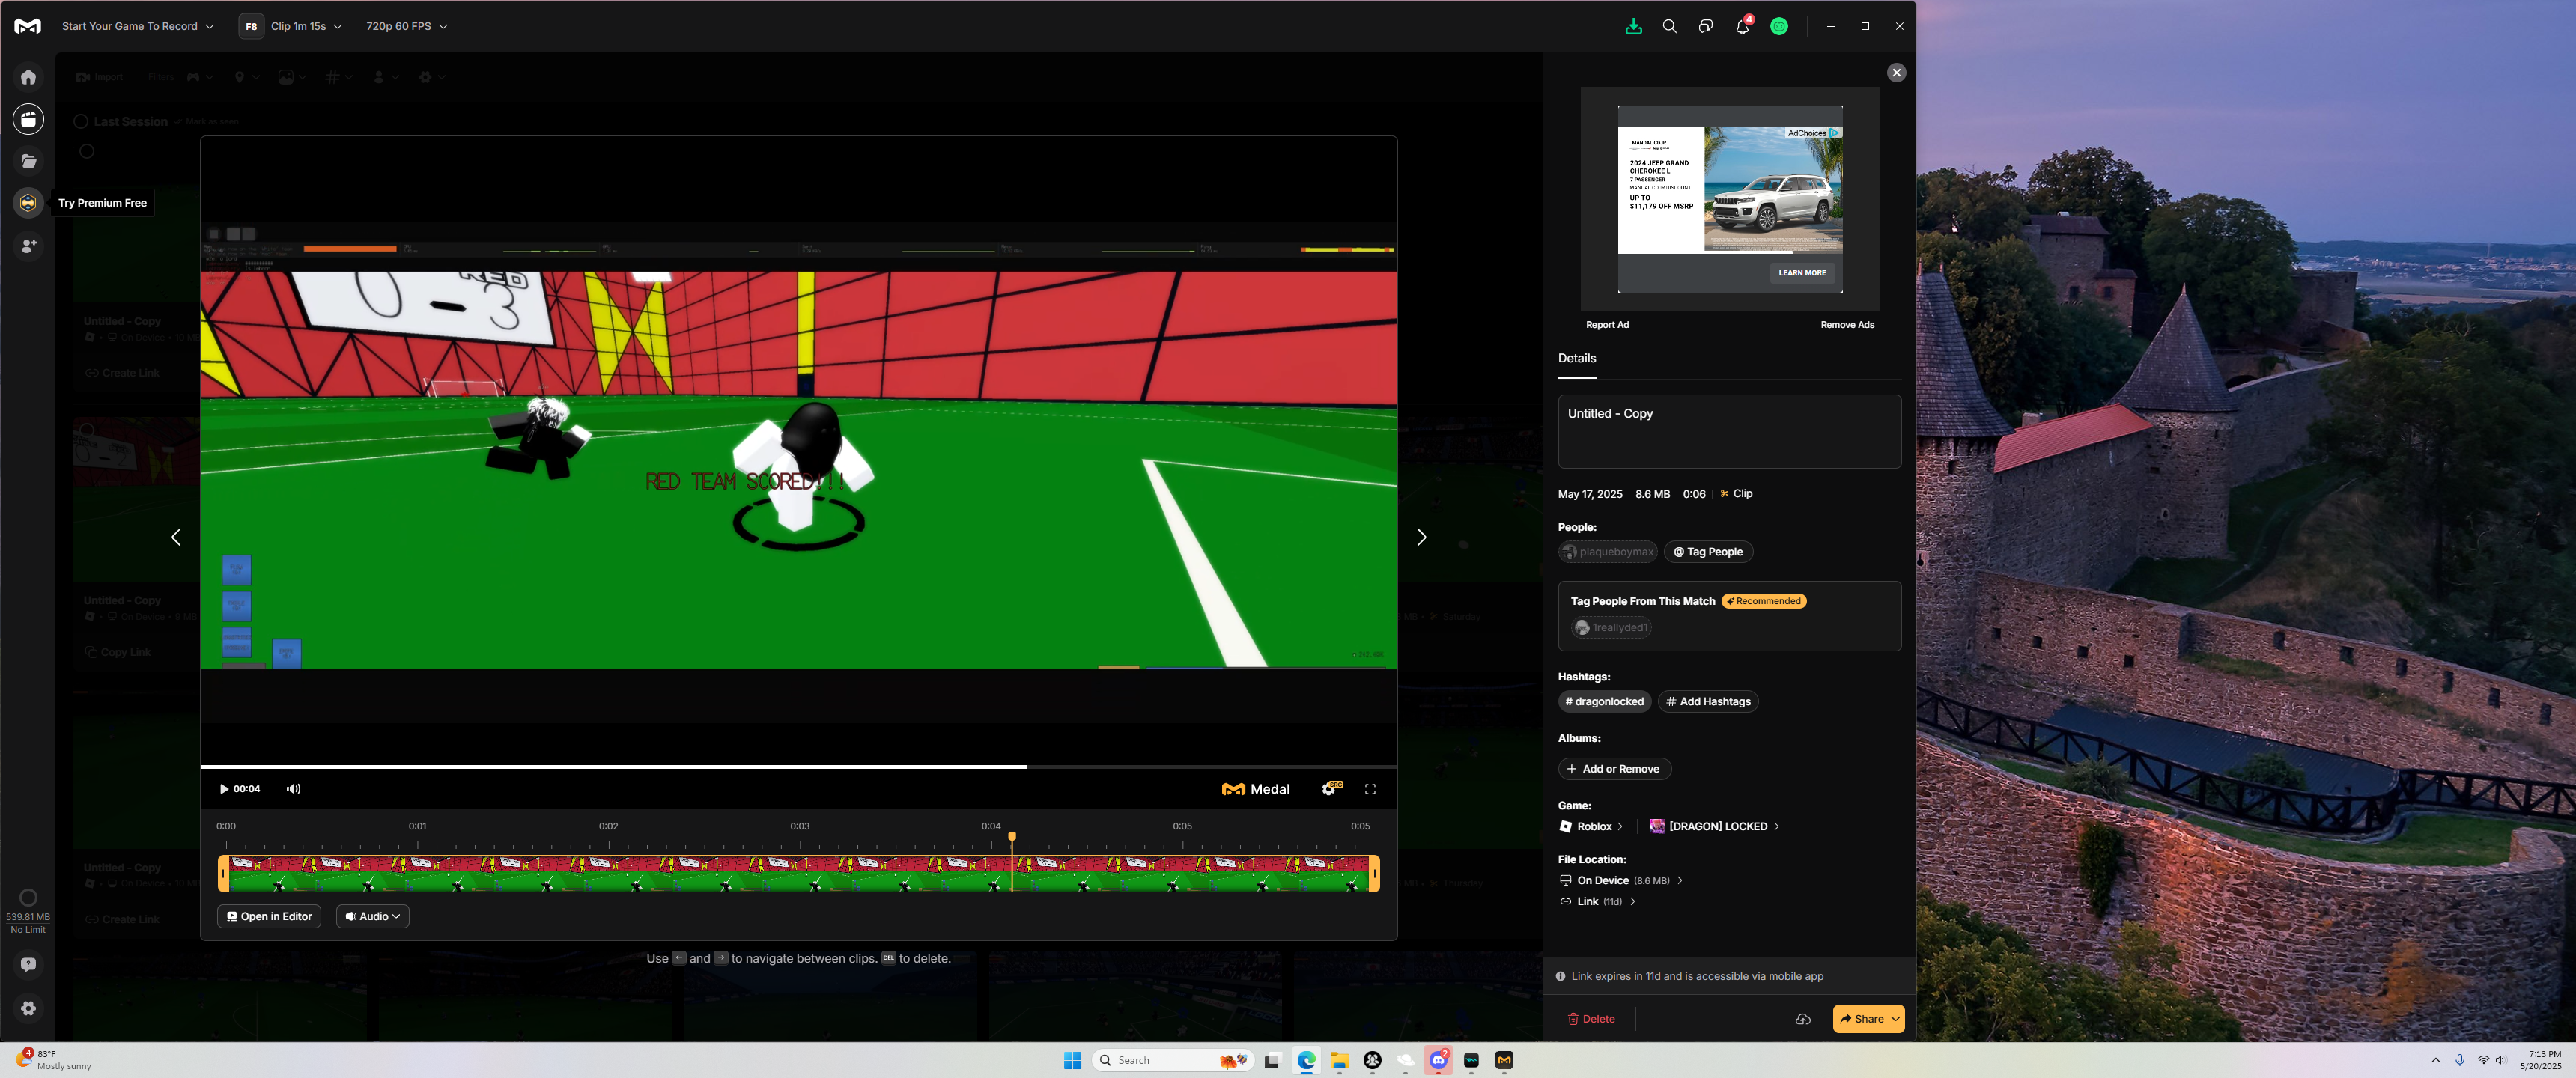
Task: Click the orange timeline playhead marker
Action: coord(1012,837)
